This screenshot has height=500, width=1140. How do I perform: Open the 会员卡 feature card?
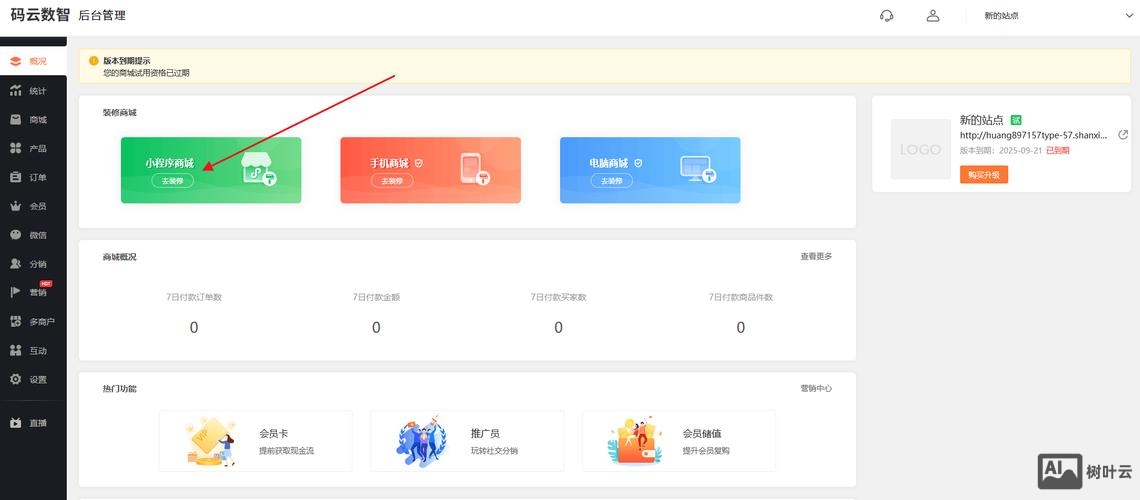pos(255,441)
